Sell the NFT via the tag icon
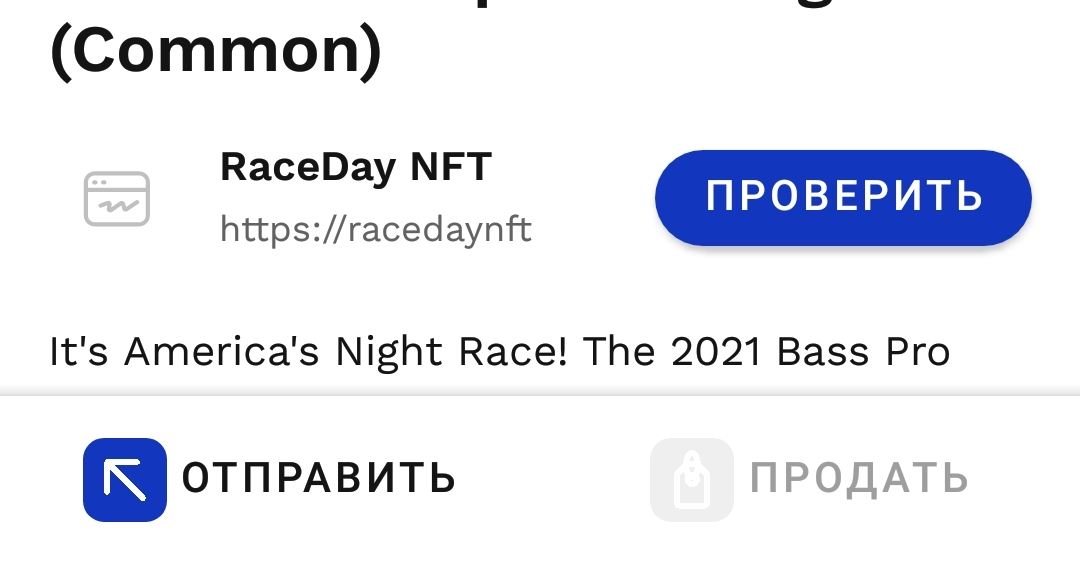 [x=692, y=479]
